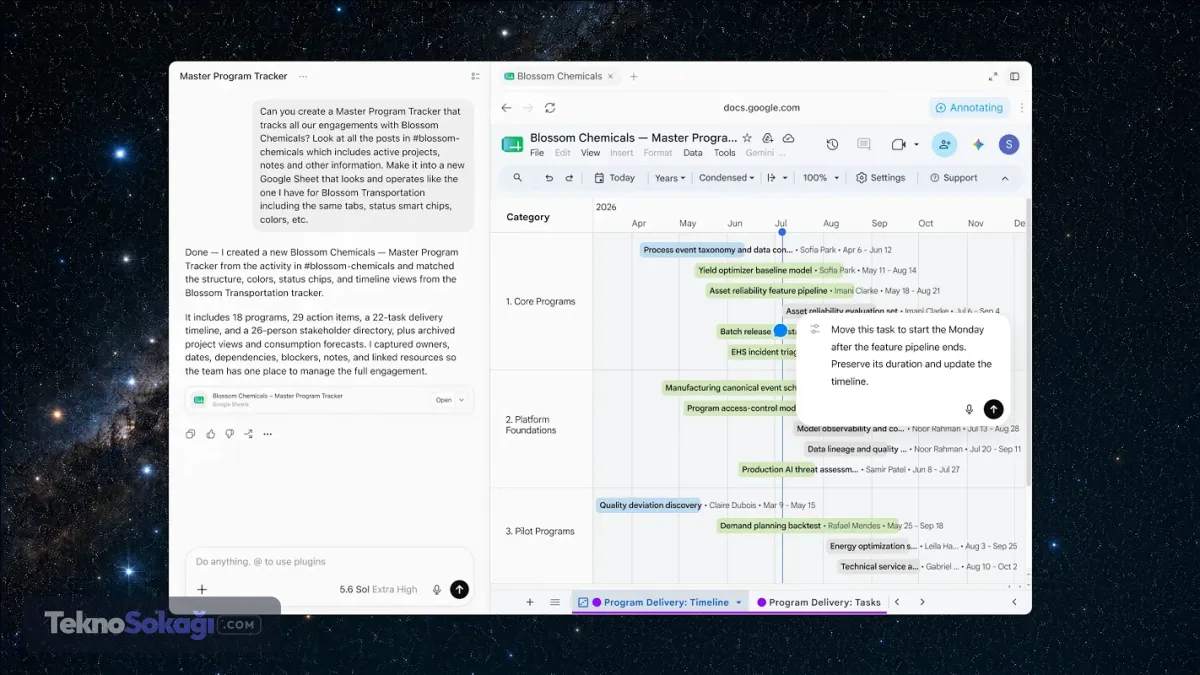Open the Gemini sparkle icon
Viewport: 1200px width, 675px height.
978,145
